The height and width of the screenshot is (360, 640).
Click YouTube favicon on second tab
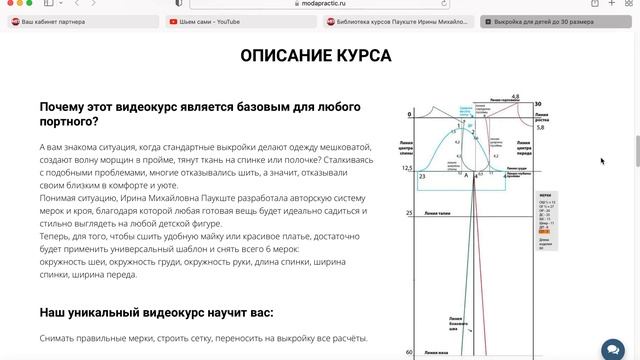coord(173,22)
